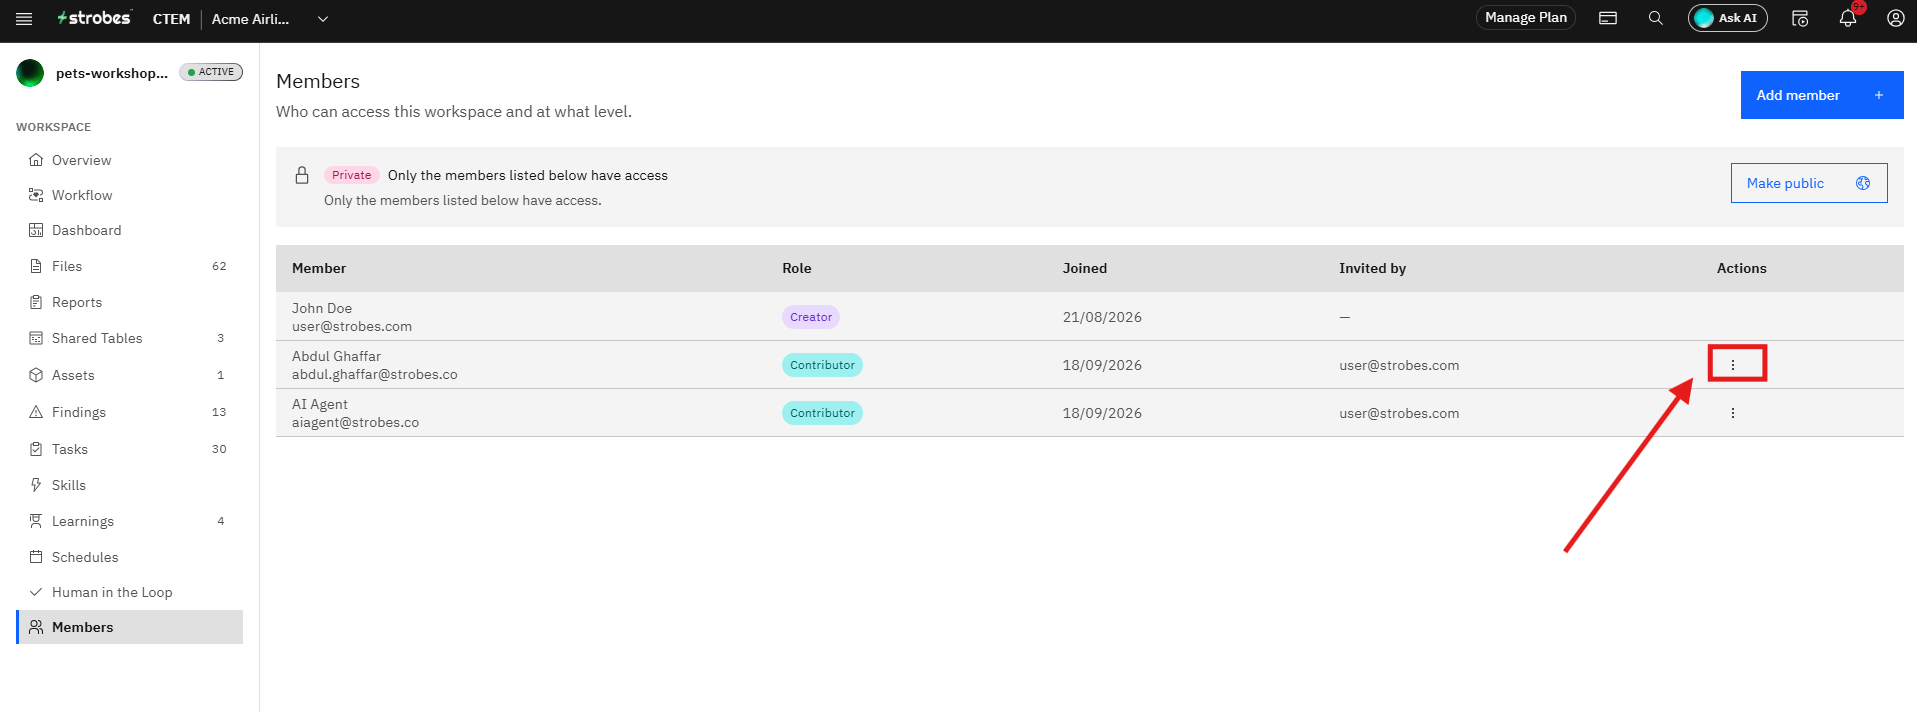The height and width of the screenshot is (712, 1917).
Task: Click the lock icon in the privacy banner
Action: click(302, 175)
